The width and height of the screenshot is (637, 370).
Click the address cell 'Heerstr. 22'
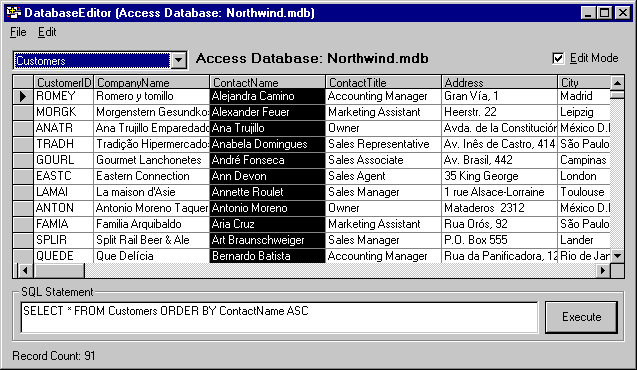499,112
